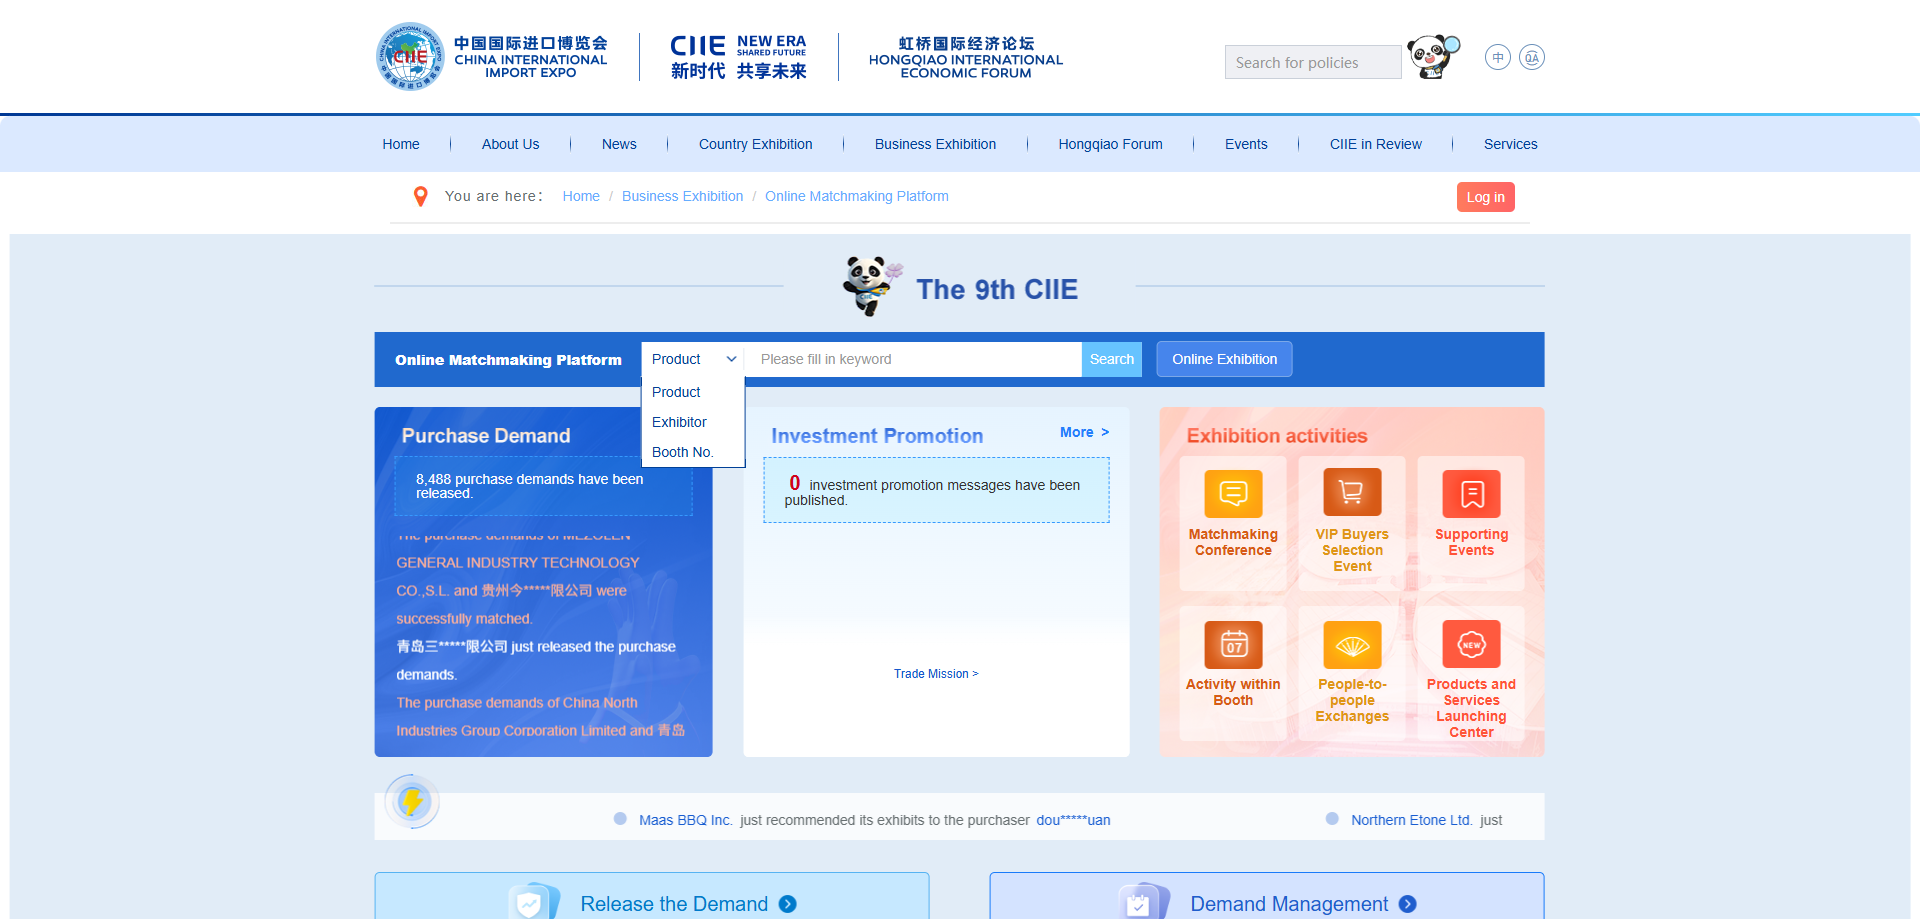The image size is (1920, 919).
Task: Click the Home breadcrumb link
Action: click(x=581, y=196)
